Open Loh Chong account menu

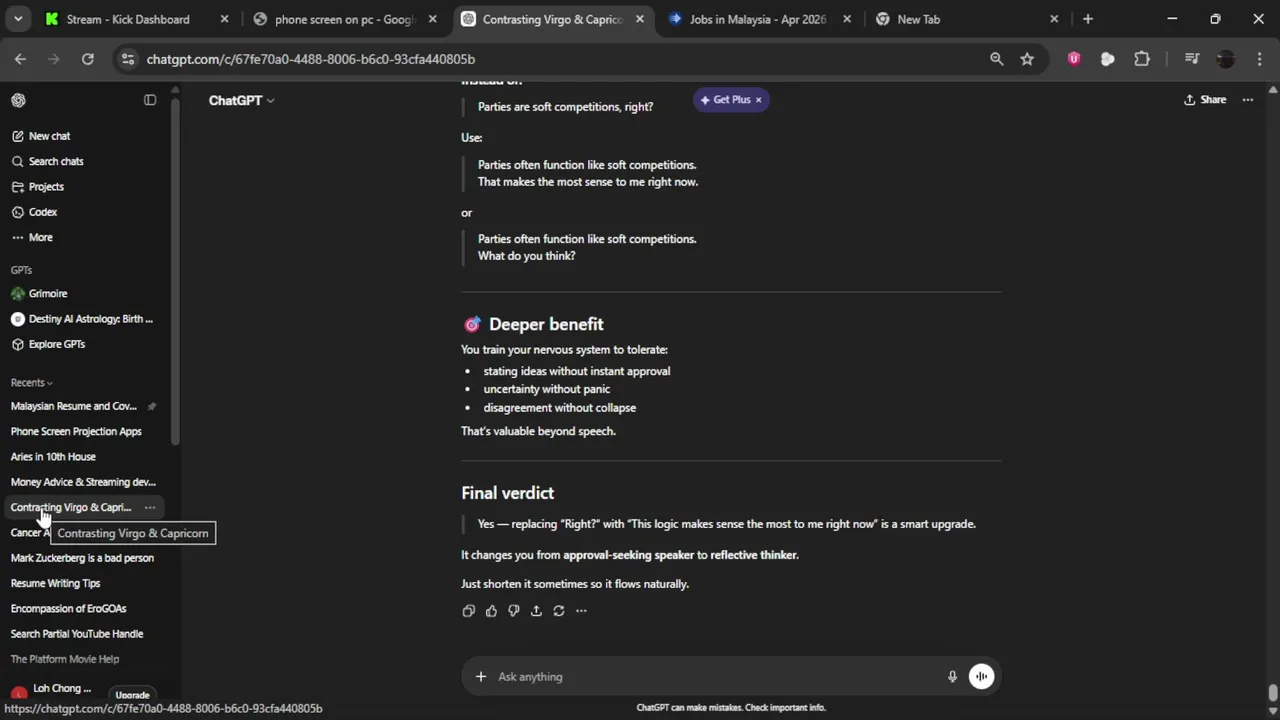52,689
